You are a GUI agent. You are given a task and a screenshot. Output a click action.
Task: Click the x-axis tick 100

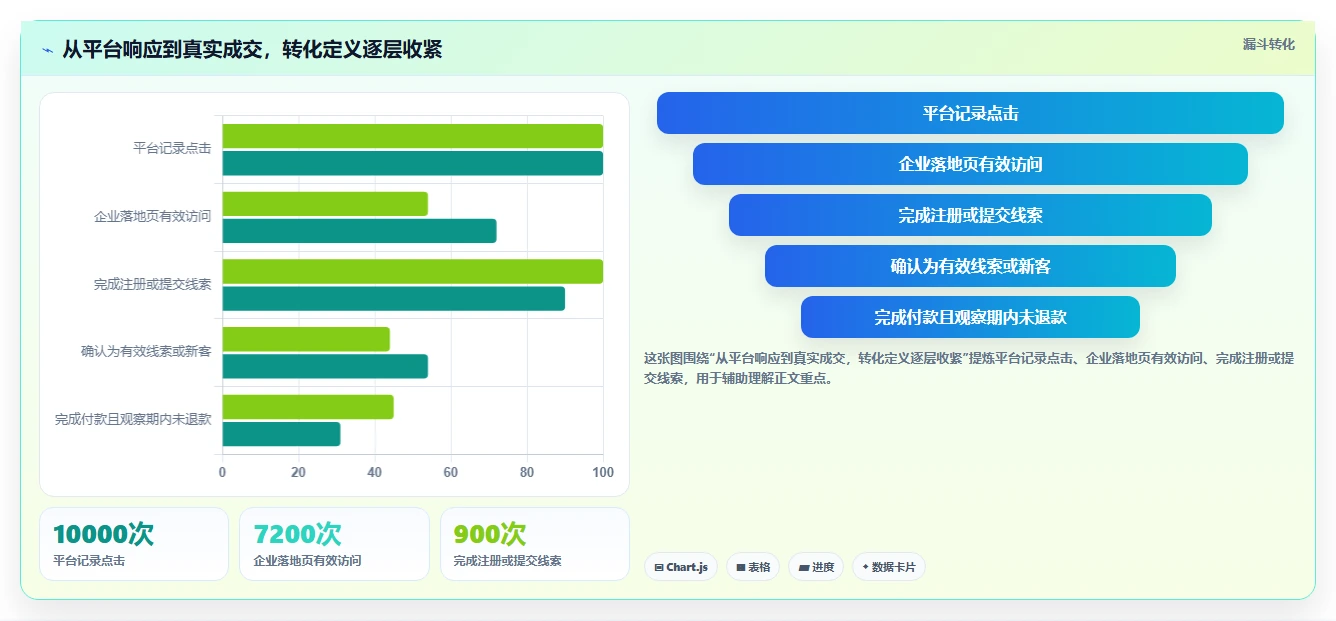[x=603, y=472]
